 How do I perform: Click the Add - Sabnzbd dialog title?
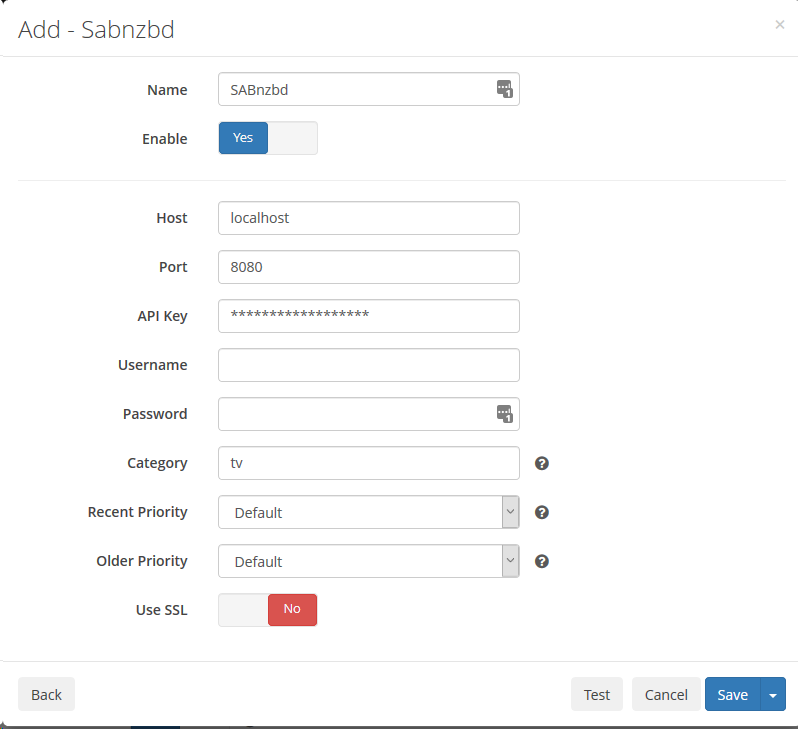(96, 30)
